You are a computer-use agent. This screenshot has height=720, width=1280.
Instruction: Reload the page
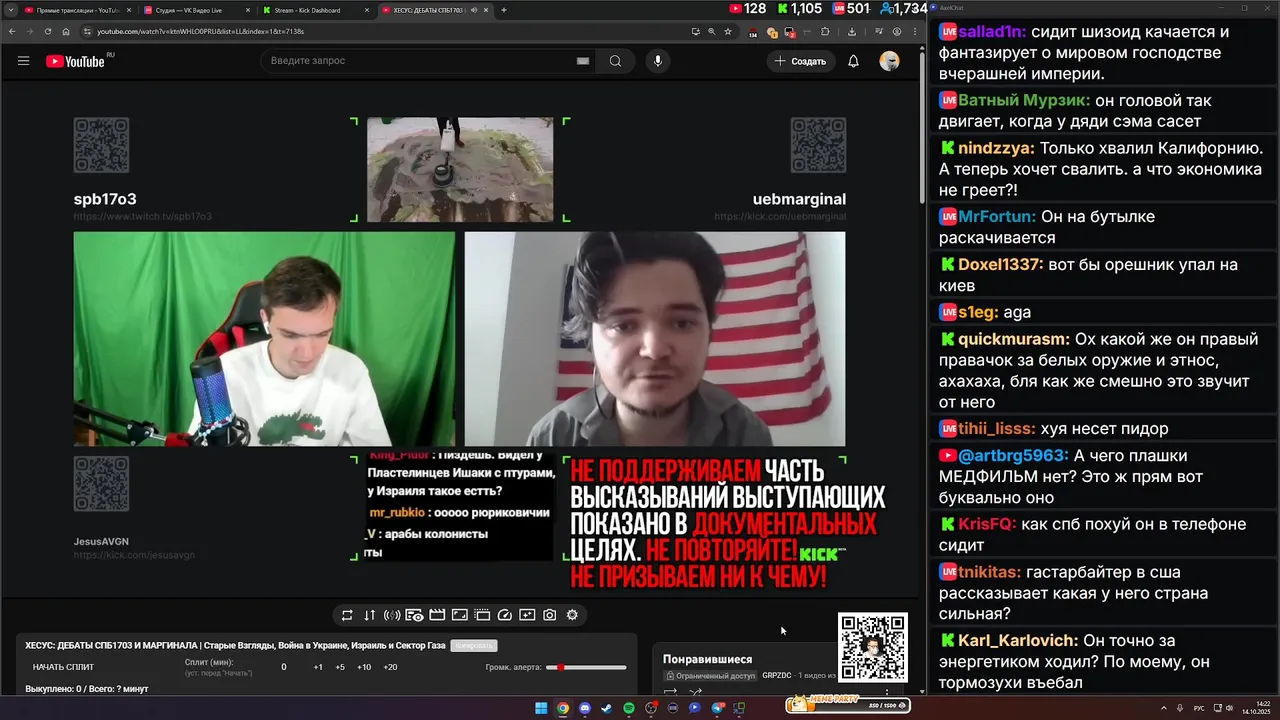47,31
